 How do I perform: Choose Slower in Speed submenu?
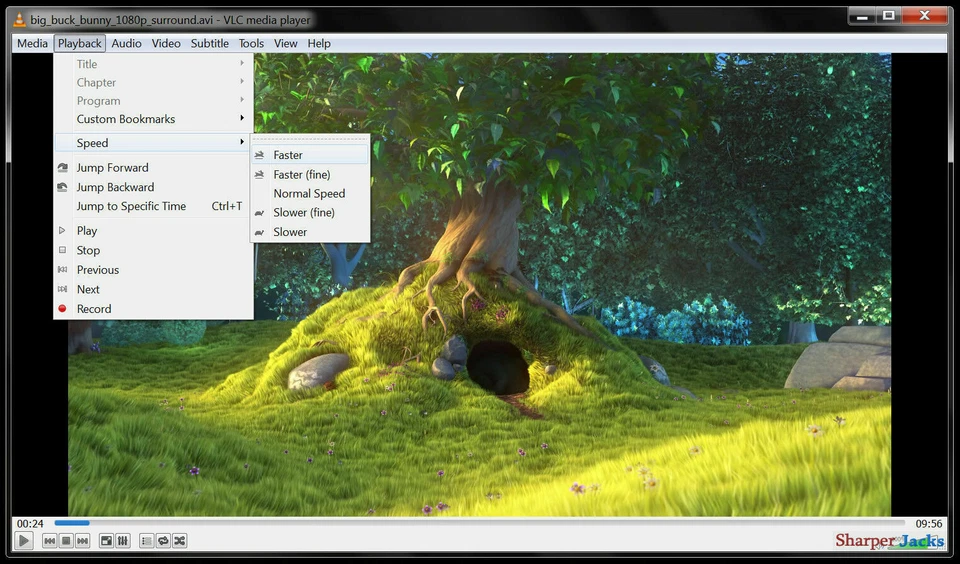coord(310,232)
